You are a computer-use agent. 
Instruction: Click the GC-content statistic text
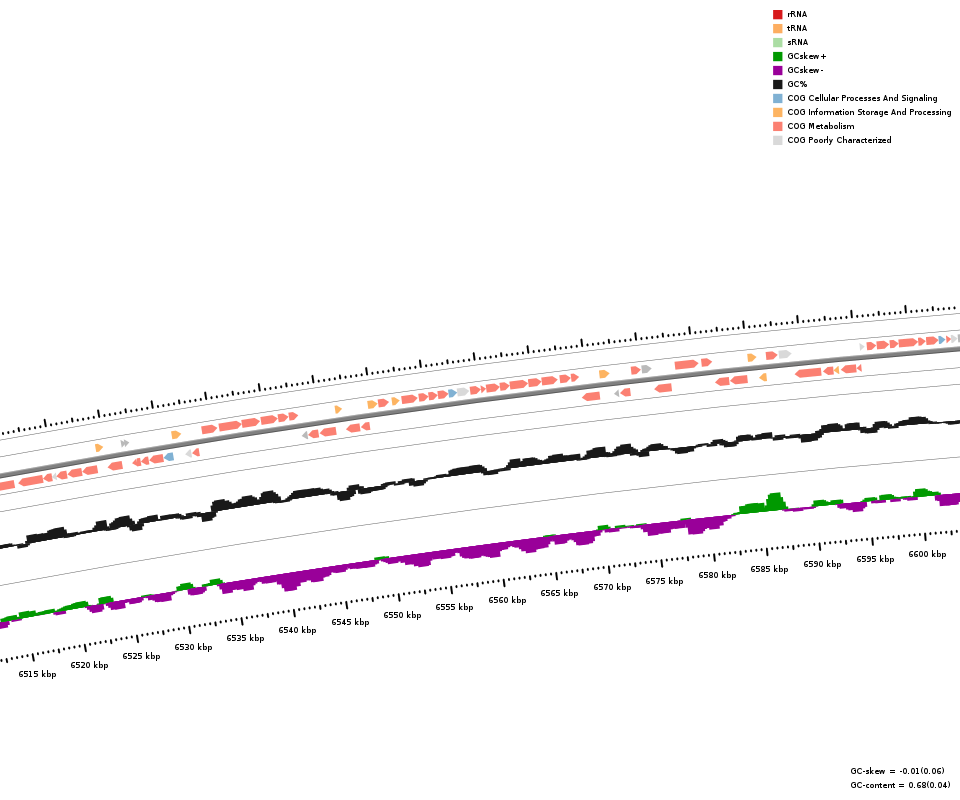(900, 785)
